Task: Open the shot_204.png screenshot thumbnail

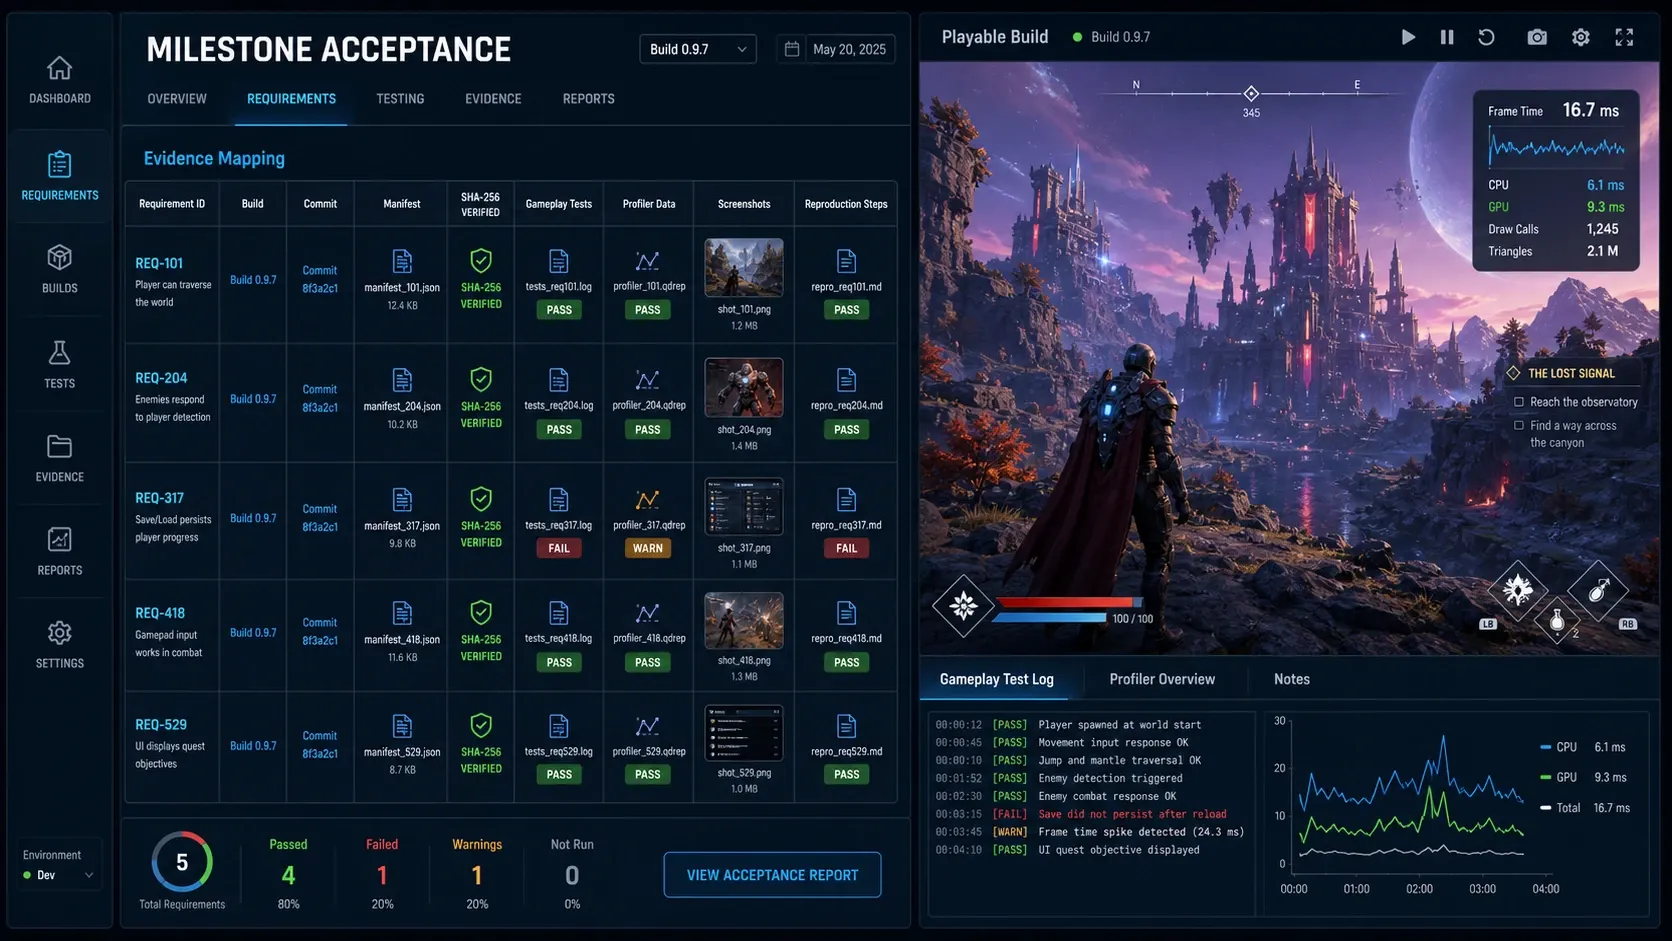Action: coord(743,387)
